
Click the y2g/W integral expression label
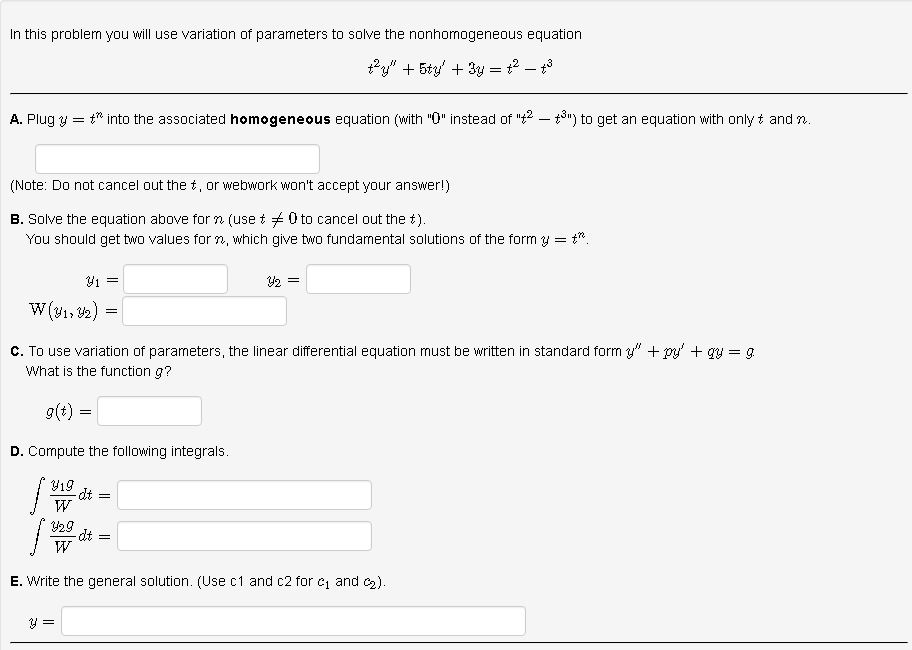click(x=65, y=533)
